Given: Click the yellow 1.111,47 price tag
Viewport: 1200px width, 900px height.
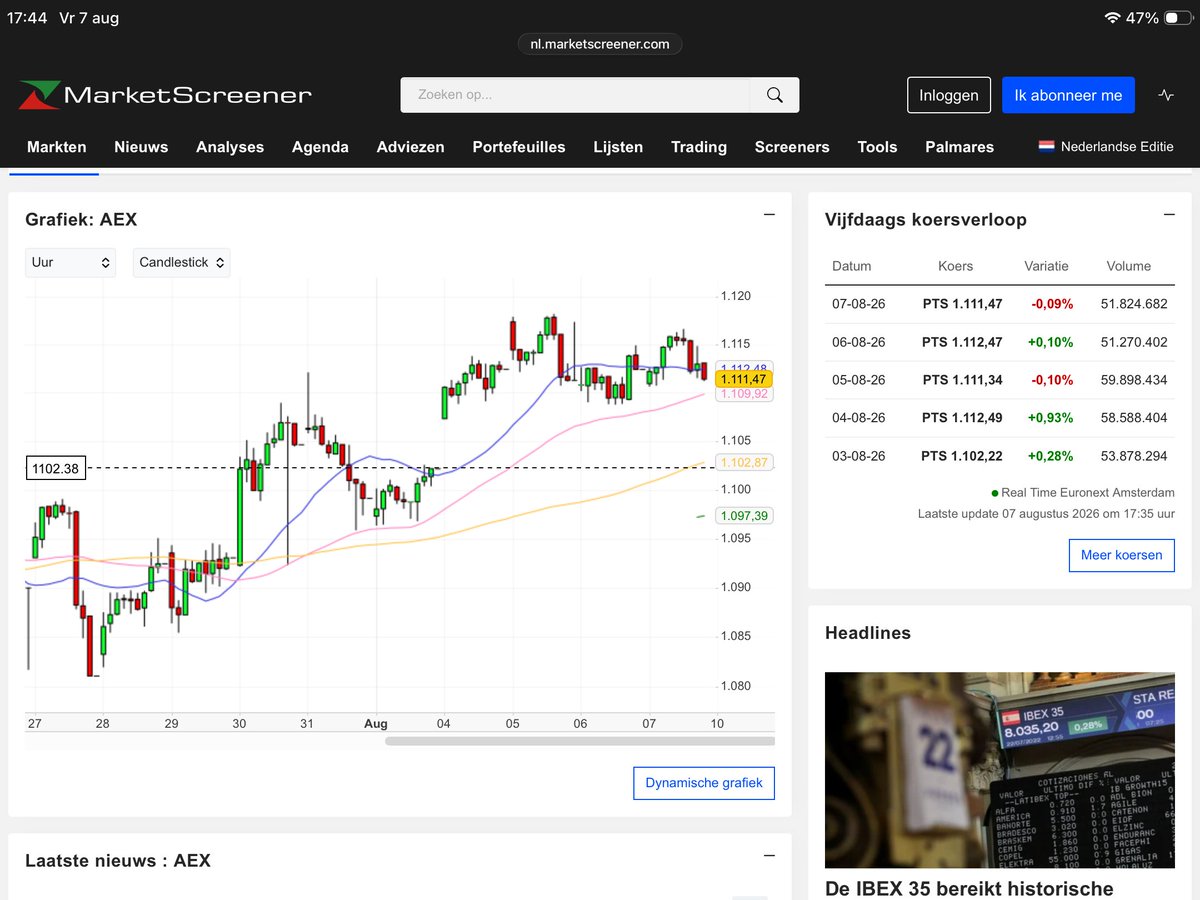Looking at the screenshot, I should (x=743, y=379).
